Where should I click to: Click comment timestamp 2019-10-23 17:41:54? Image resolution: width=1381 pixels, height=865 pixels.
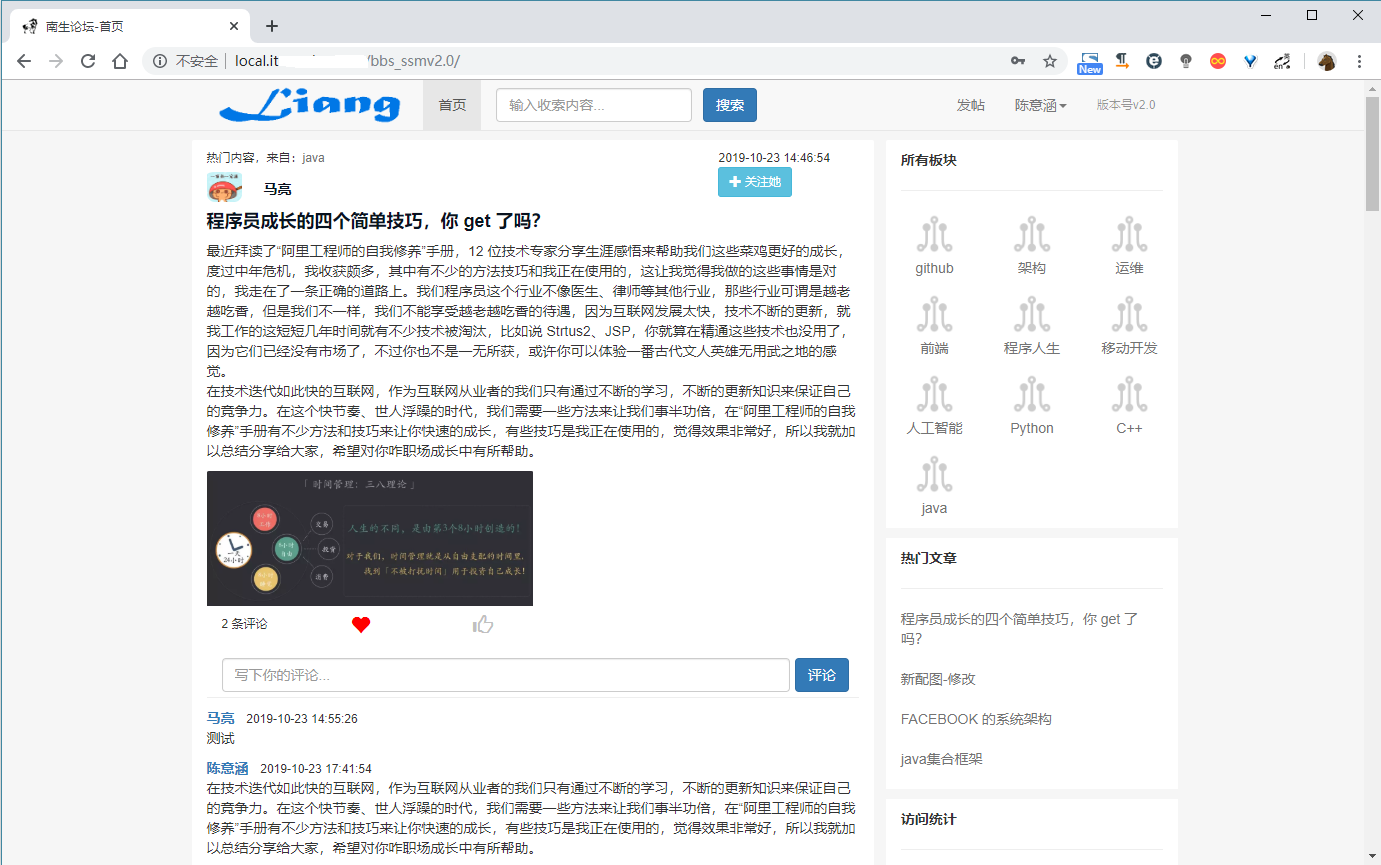click(316, 769)
